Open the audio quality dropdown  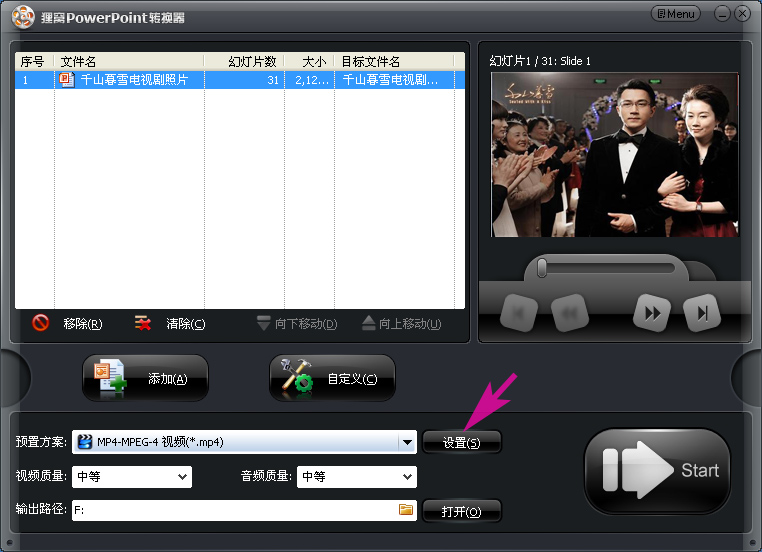(x=407, y=477)
